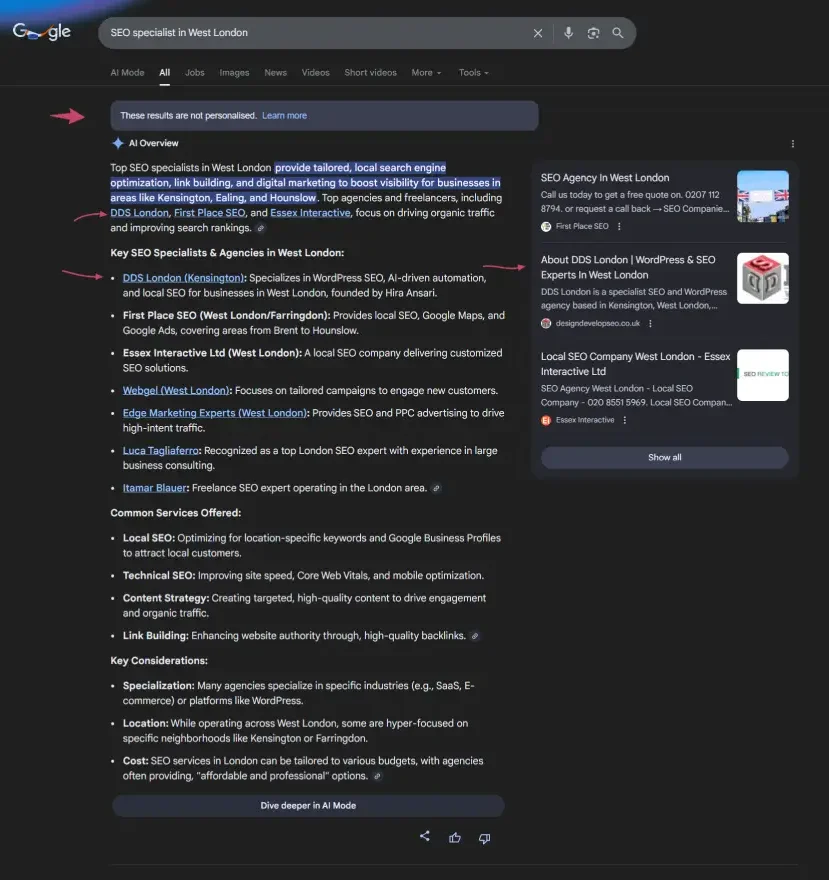829x880 pixels.
Task: Switch to the Images tab
Action: pos(234,73)
